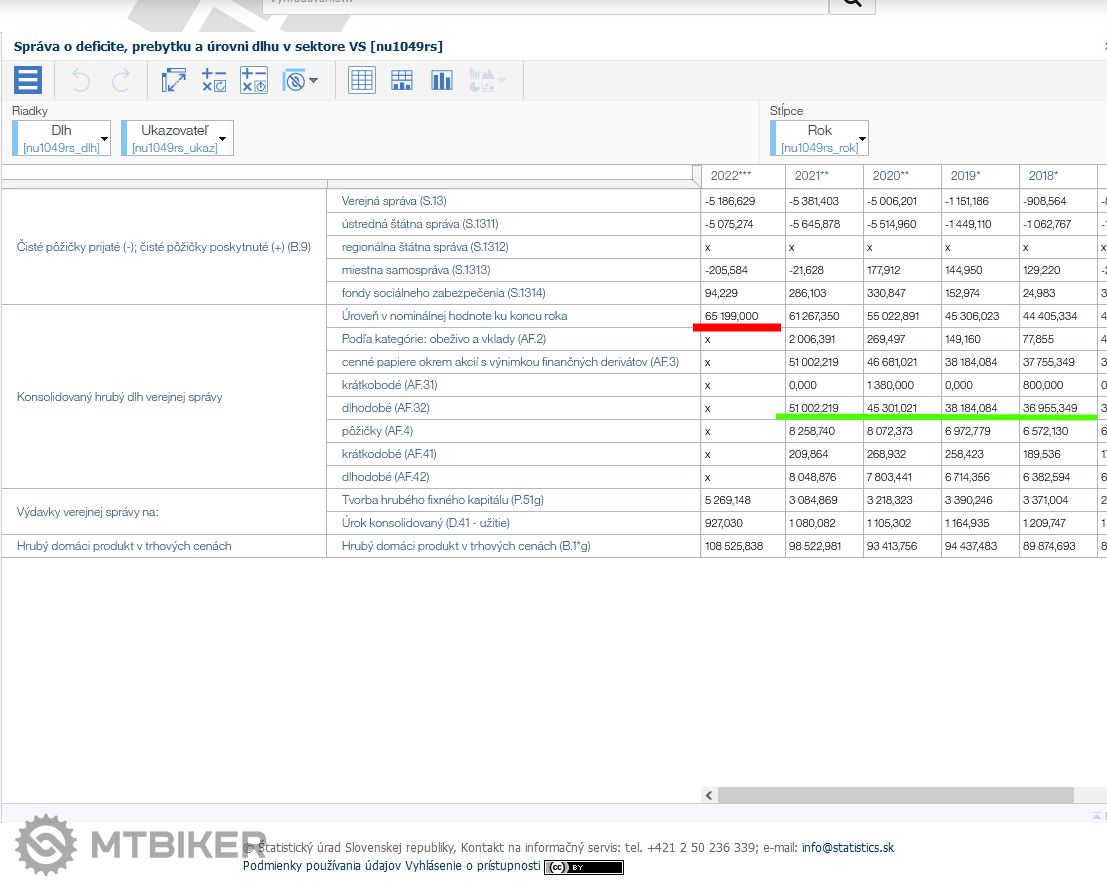Swap rows and columns using the pivot icon
Viewport: 1107px width, 888px height.
174,80
